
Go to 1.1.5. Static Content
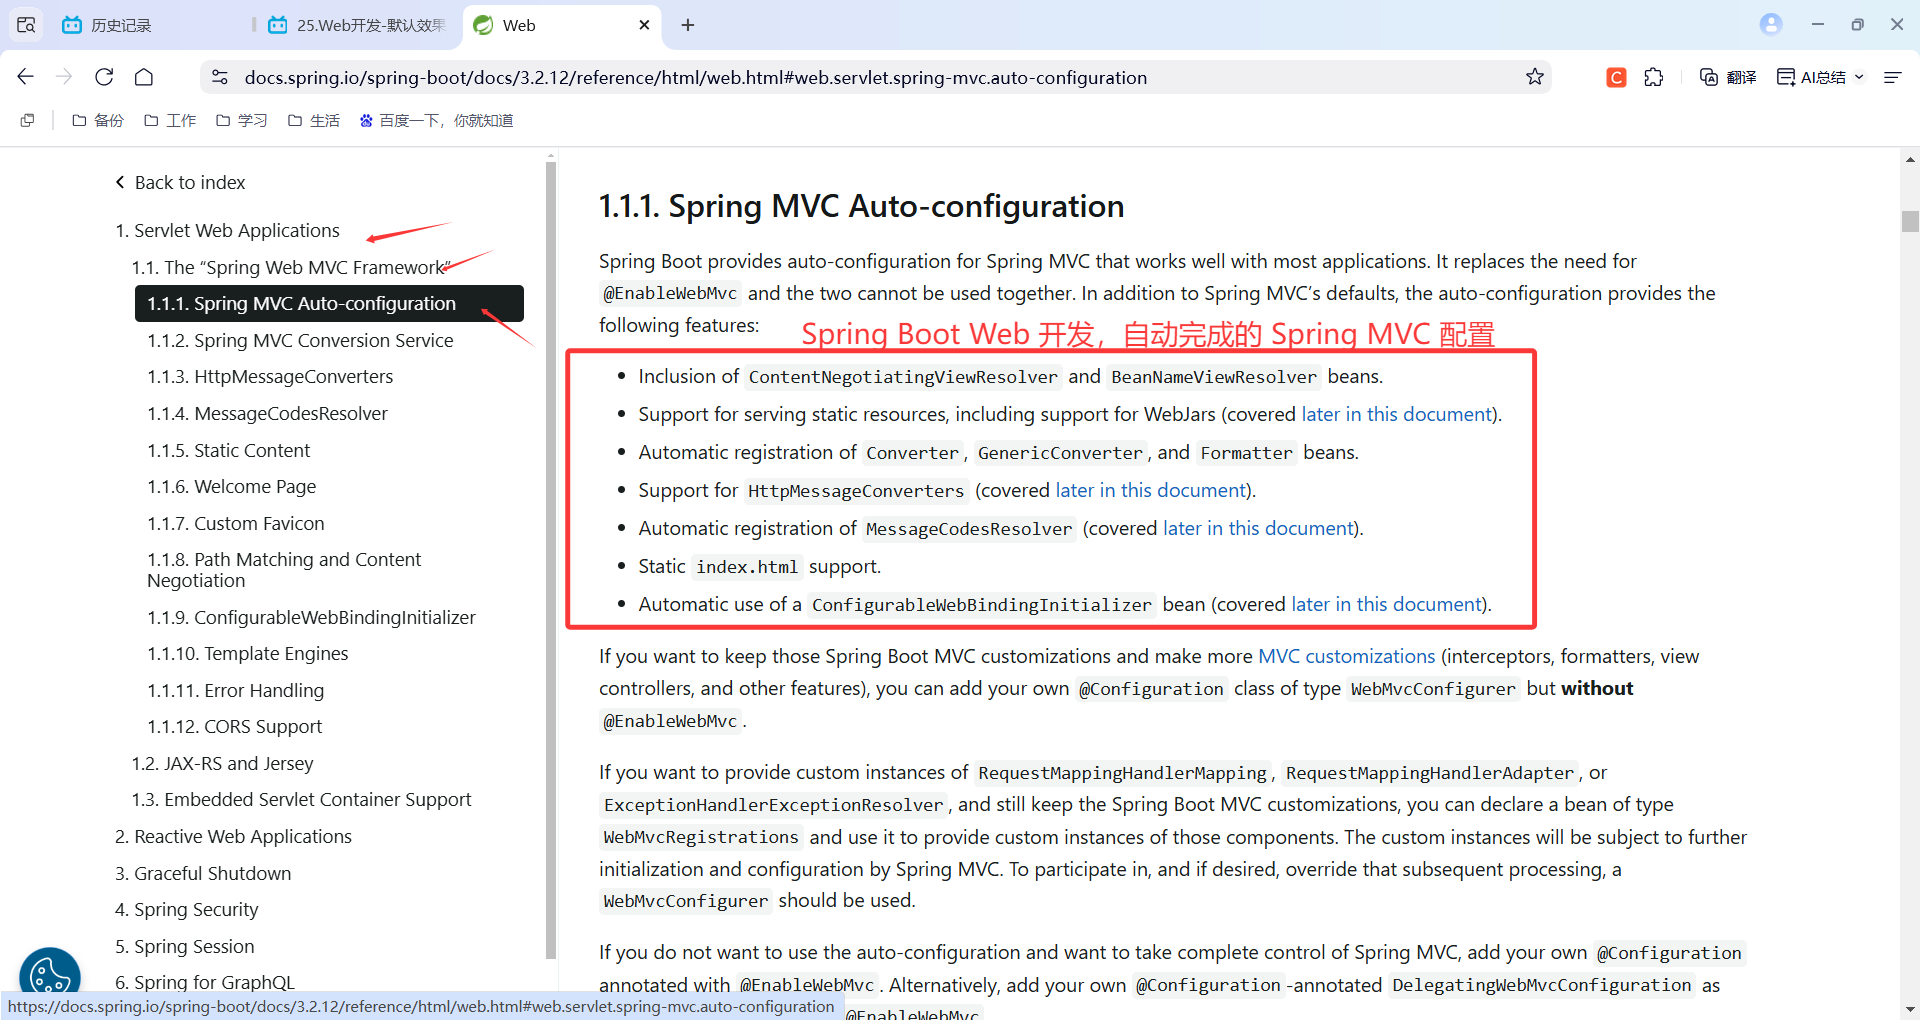coord(228,450)
